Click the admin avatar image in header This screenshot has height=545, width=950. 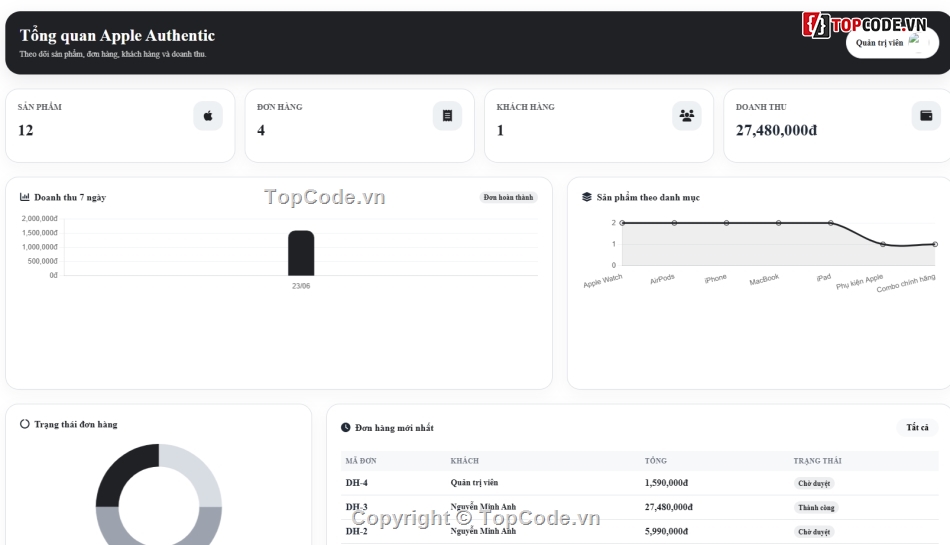(x=914, y=42)
